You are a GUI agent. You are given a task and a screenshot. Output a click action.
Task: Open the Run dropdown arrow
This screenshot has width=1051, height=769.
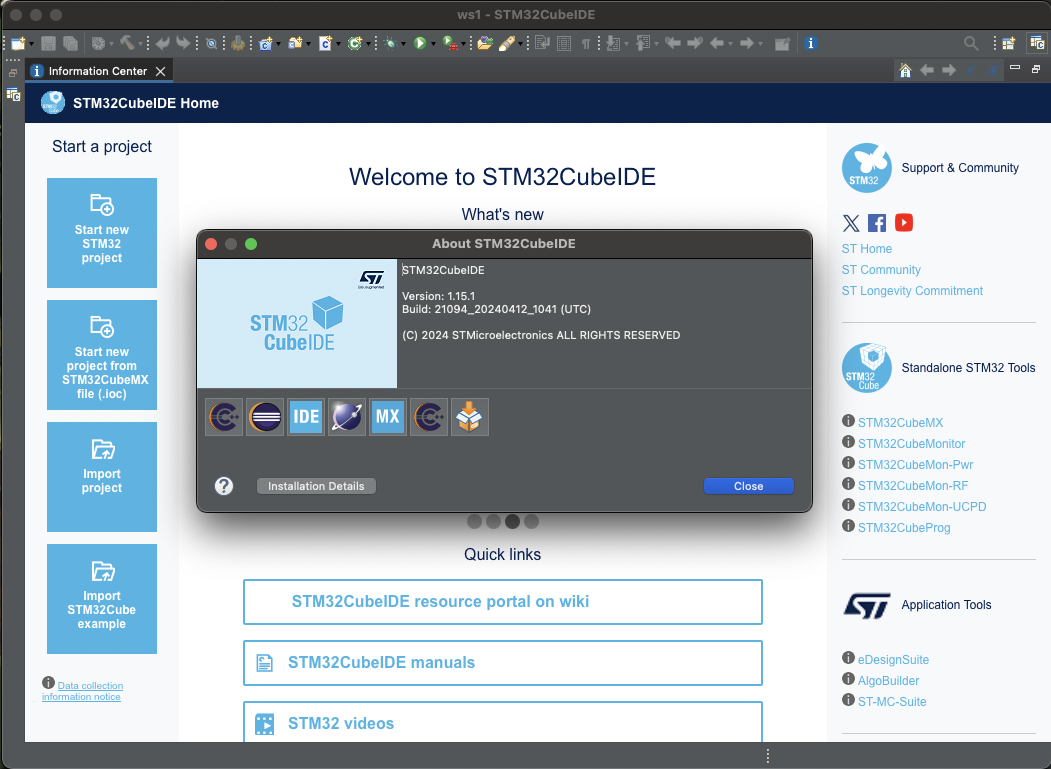point(433,44)
